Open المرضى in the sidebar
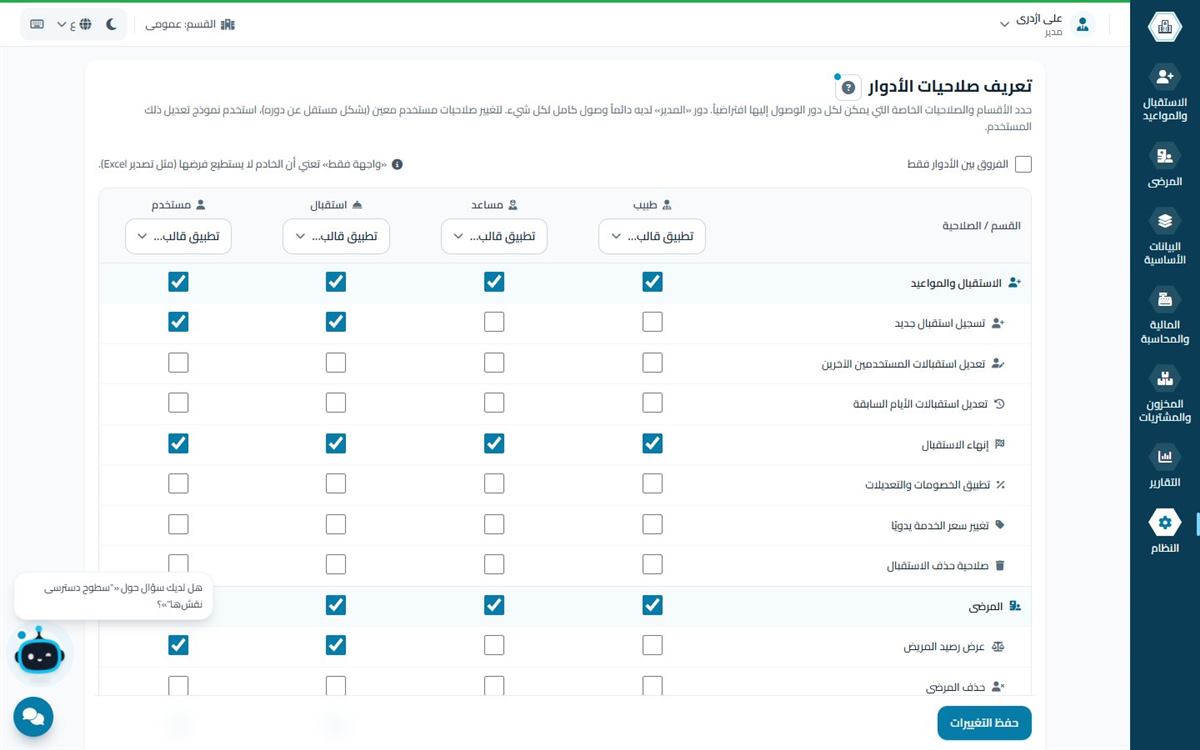Viewport: 1200px width, 750px height. pos(1164,166)
